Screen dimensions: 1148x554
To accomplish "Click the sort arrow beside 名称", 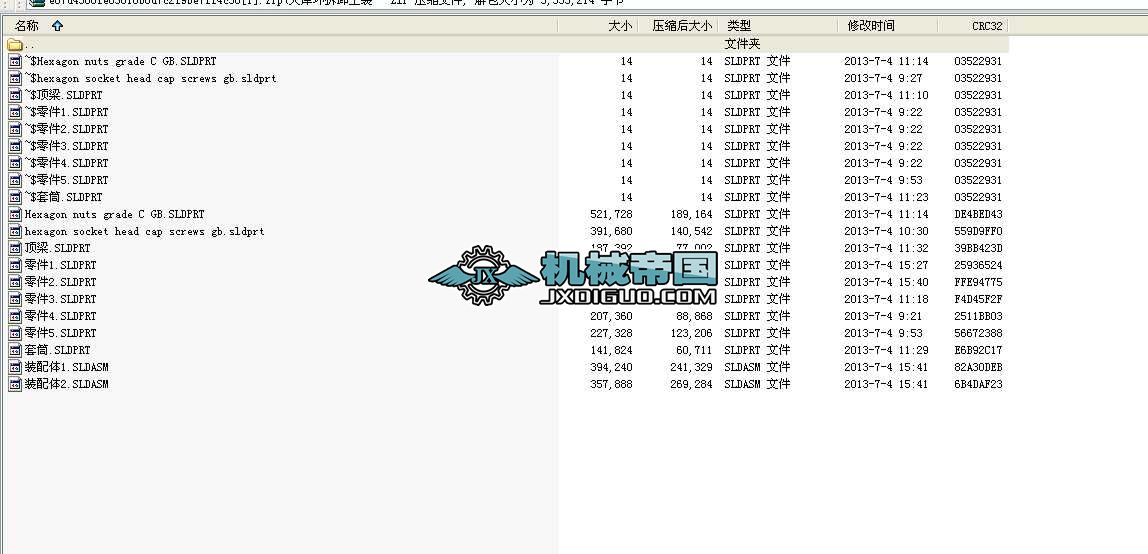I will [x=58, y=26].
